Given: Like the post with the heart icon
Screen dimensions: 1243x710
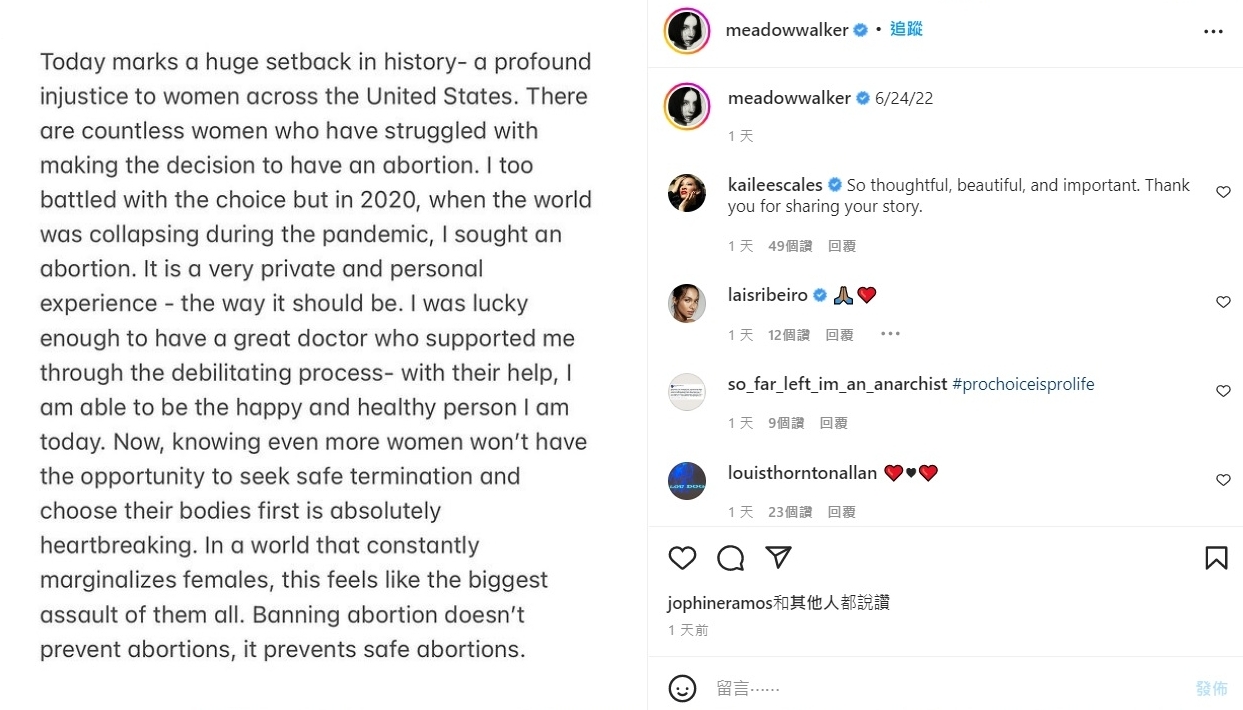Looking at the screenshot, I should click(682, 558).
